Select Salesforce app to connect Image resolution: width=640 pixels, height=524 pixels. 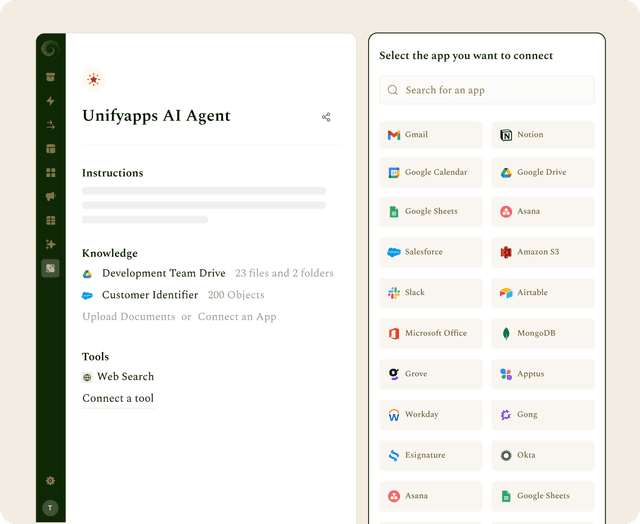[431, 252]
